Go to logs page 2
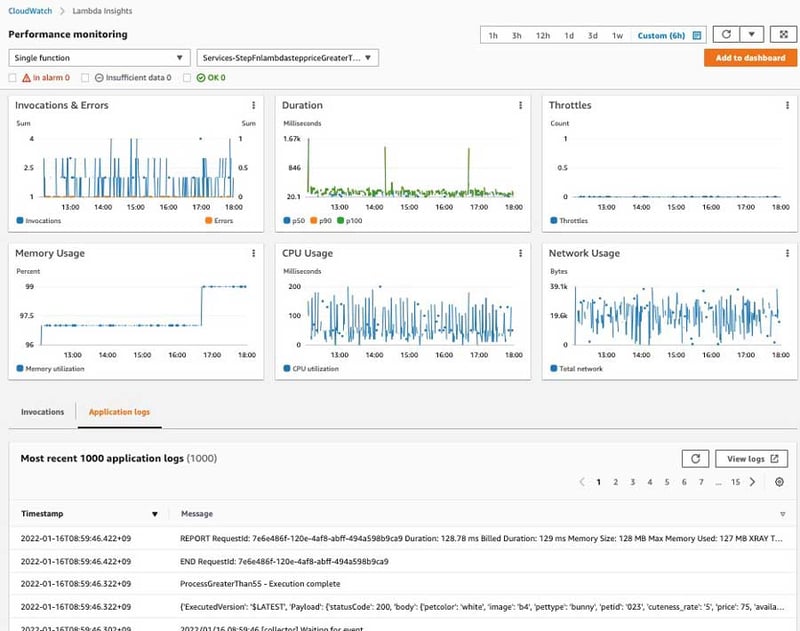 (616, 482)
